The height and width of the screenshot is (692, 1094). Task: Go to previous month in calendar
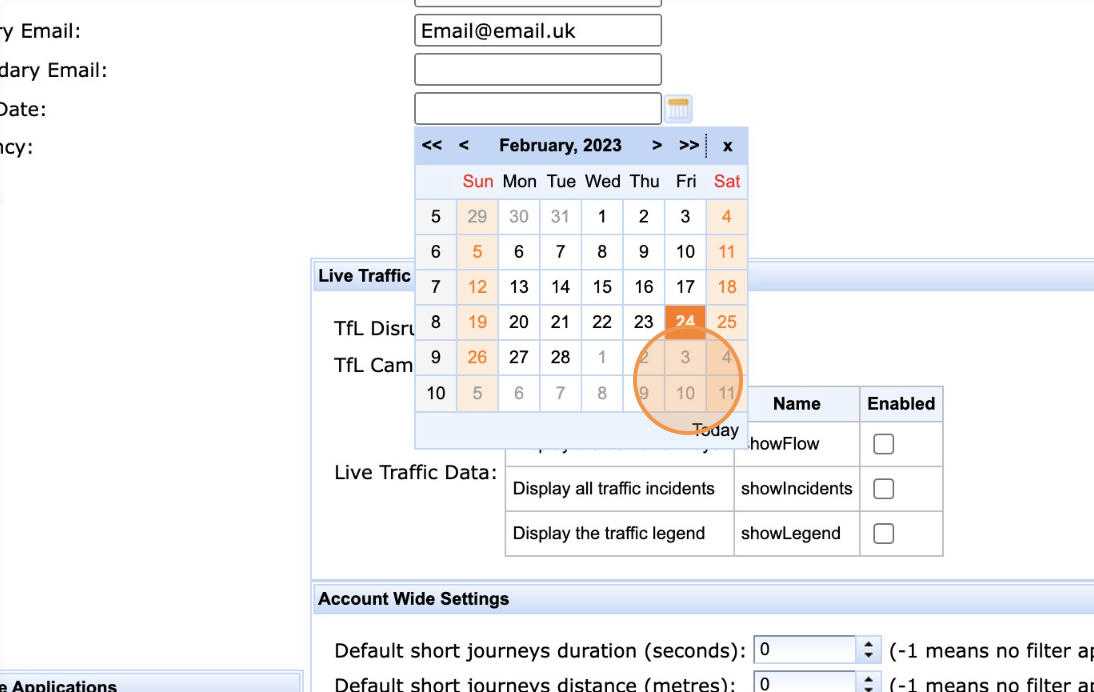[x=464, y=145]
